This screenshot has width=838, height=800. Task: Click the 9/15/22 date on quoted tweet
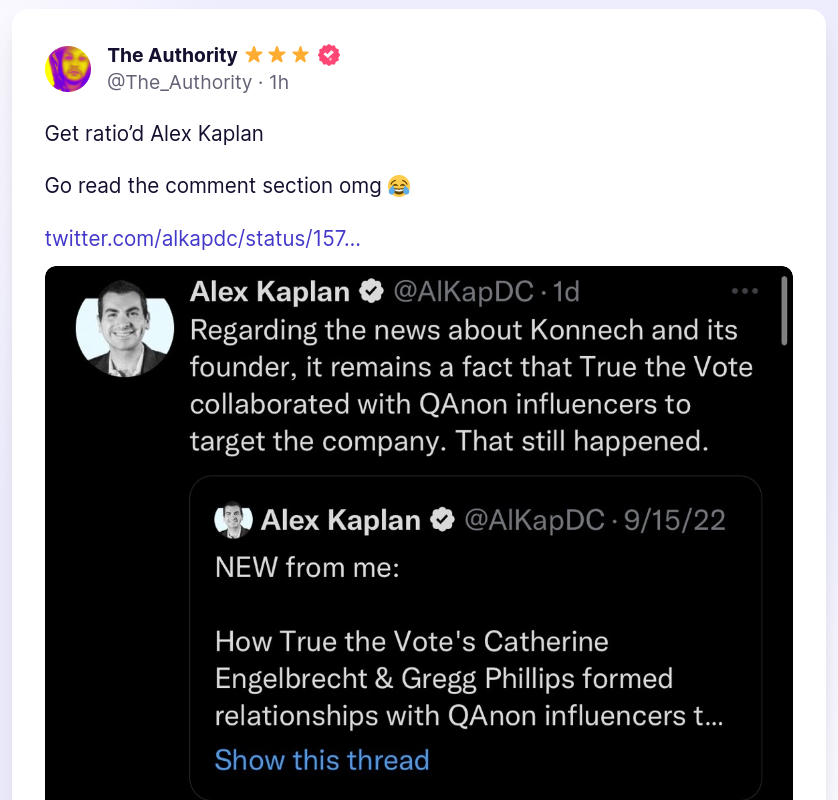[675, 520]
